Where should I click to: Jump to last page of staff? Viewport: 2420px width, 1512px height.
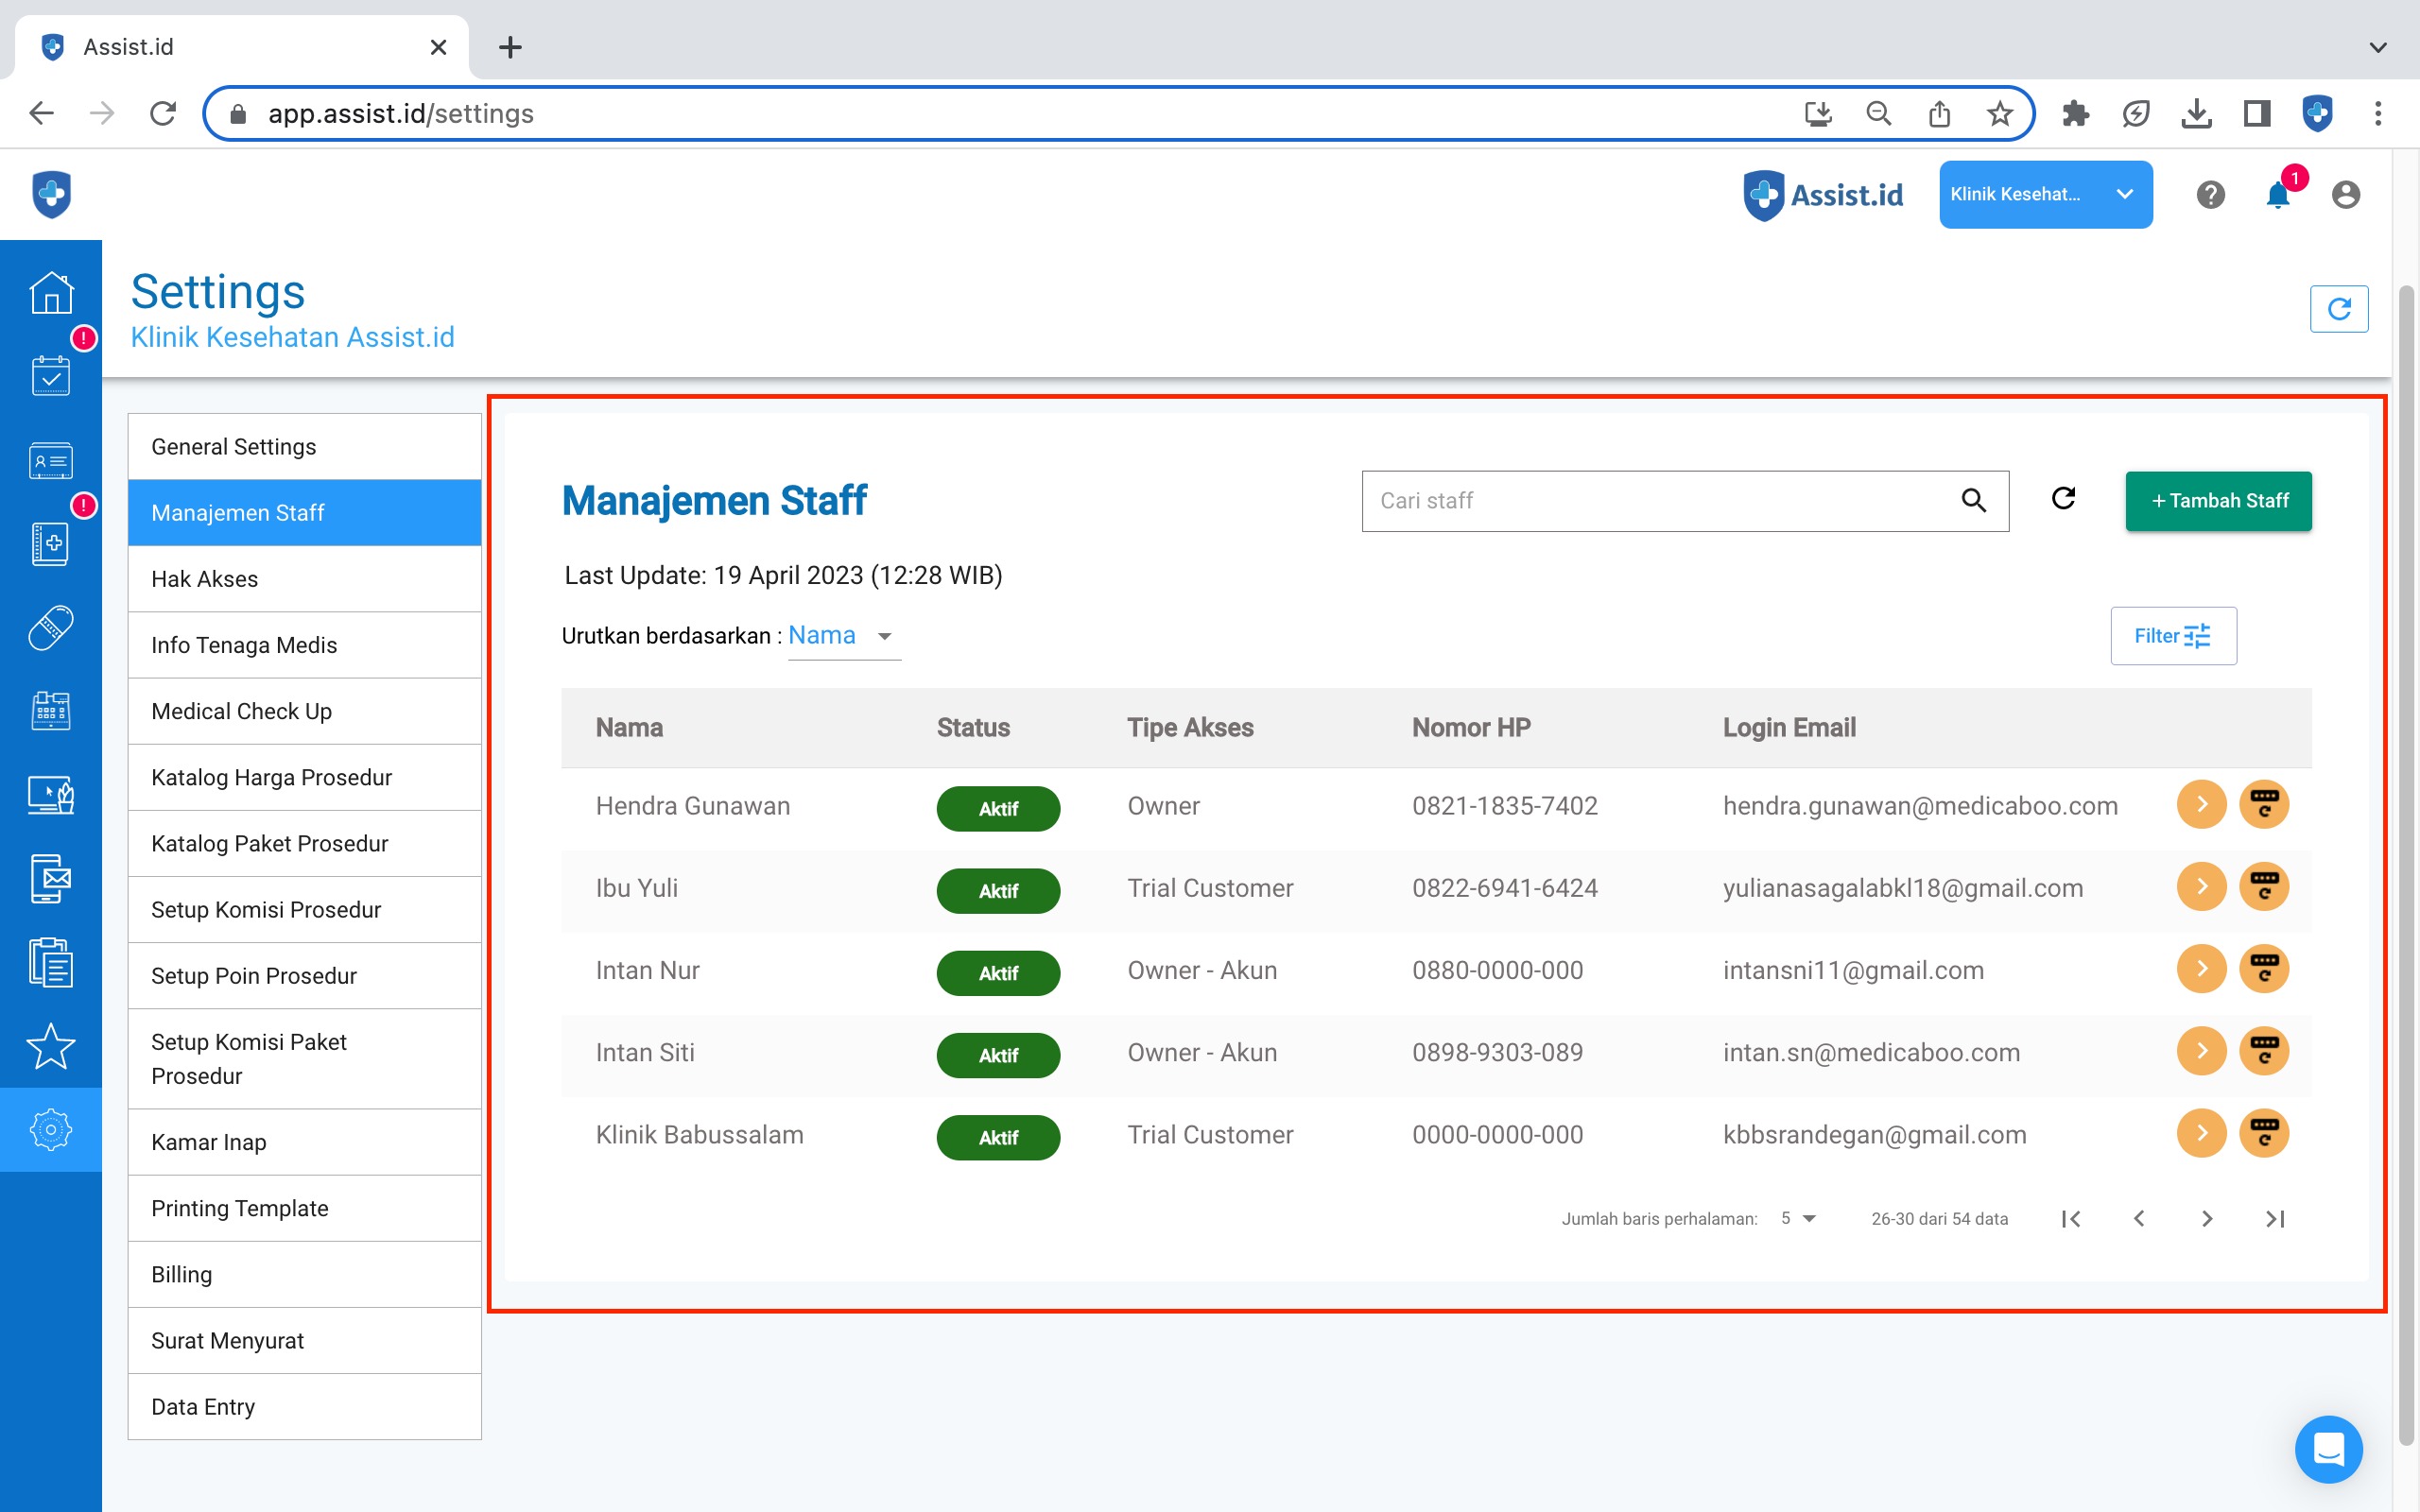click(x=2275, y=1218)
